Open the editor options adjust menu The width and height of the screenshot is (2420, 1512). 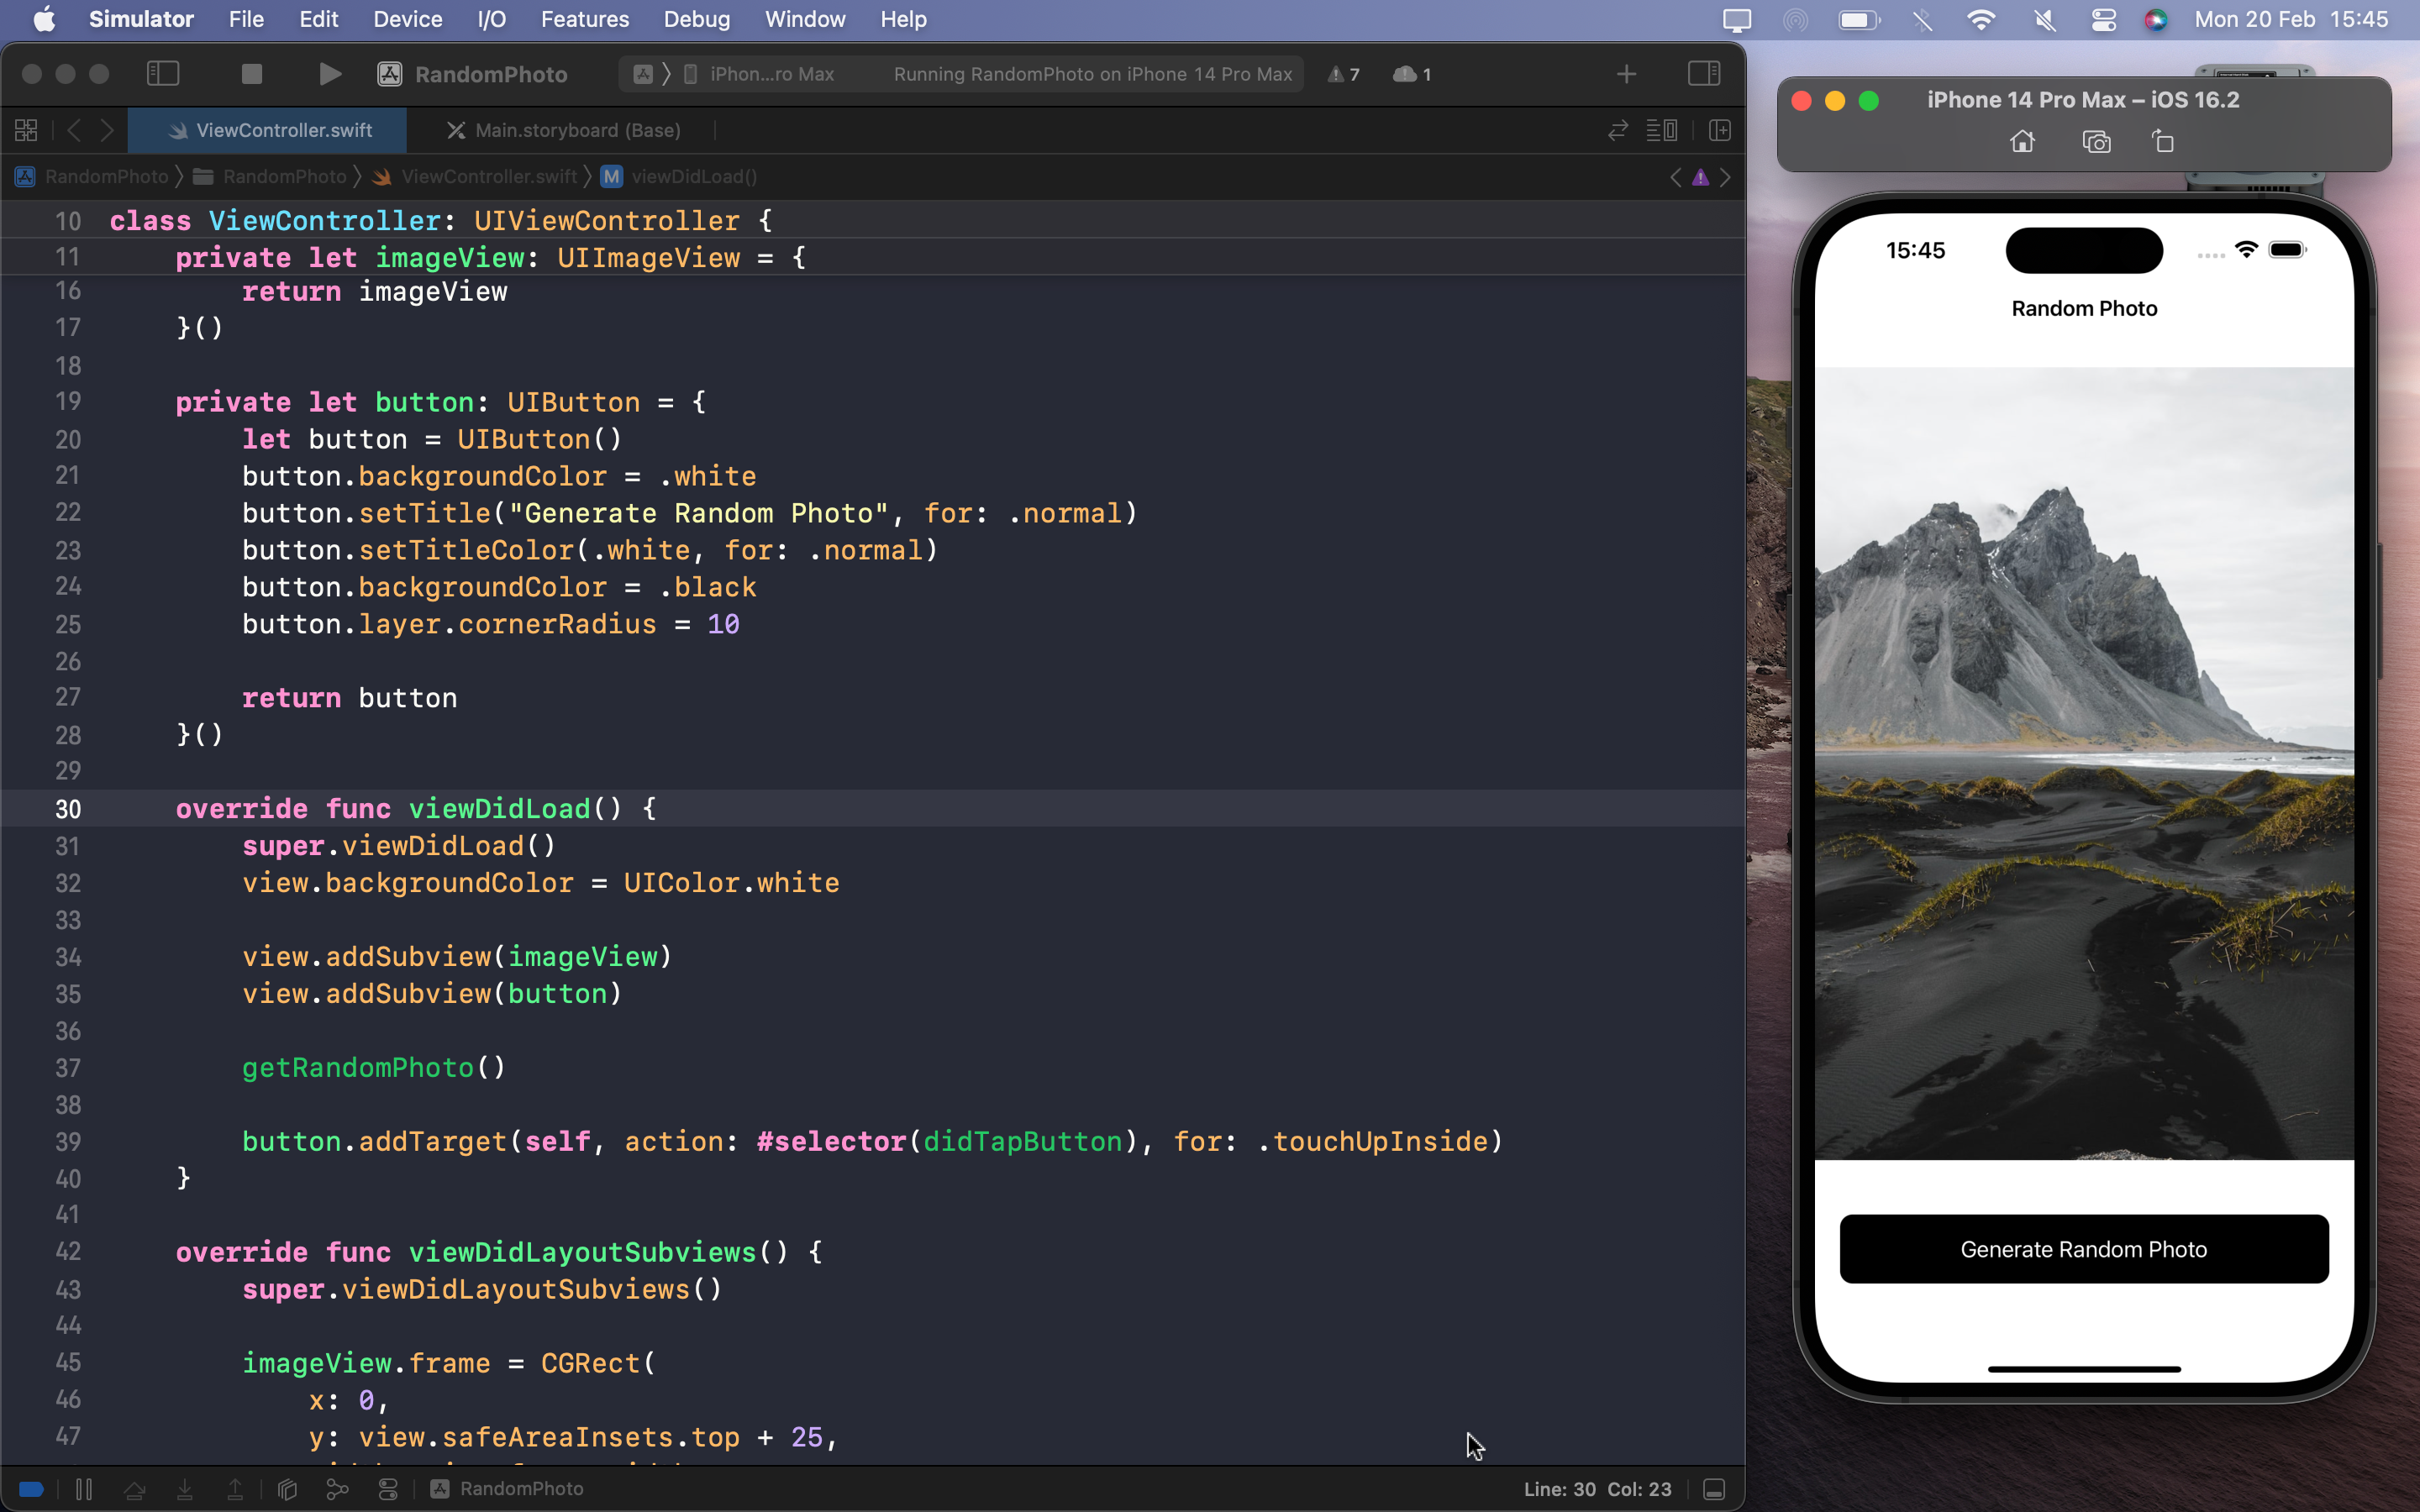point(1661,130)
